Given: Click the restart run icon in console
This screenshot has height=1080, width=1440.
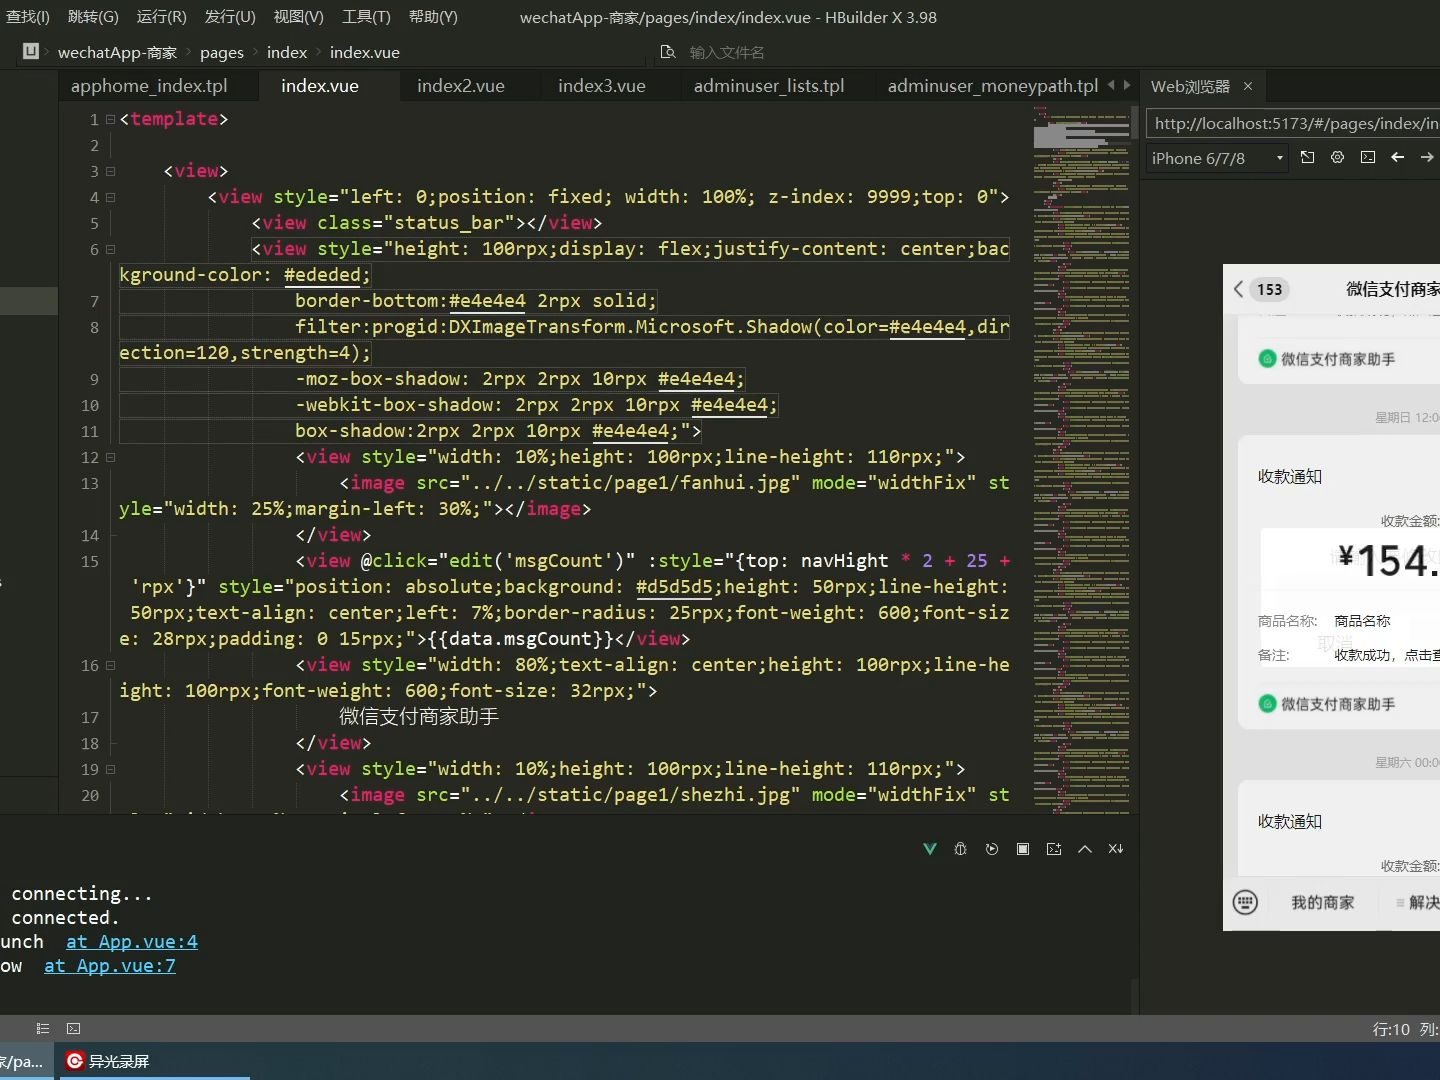Looking at the screenshot, I should [992, 849].
